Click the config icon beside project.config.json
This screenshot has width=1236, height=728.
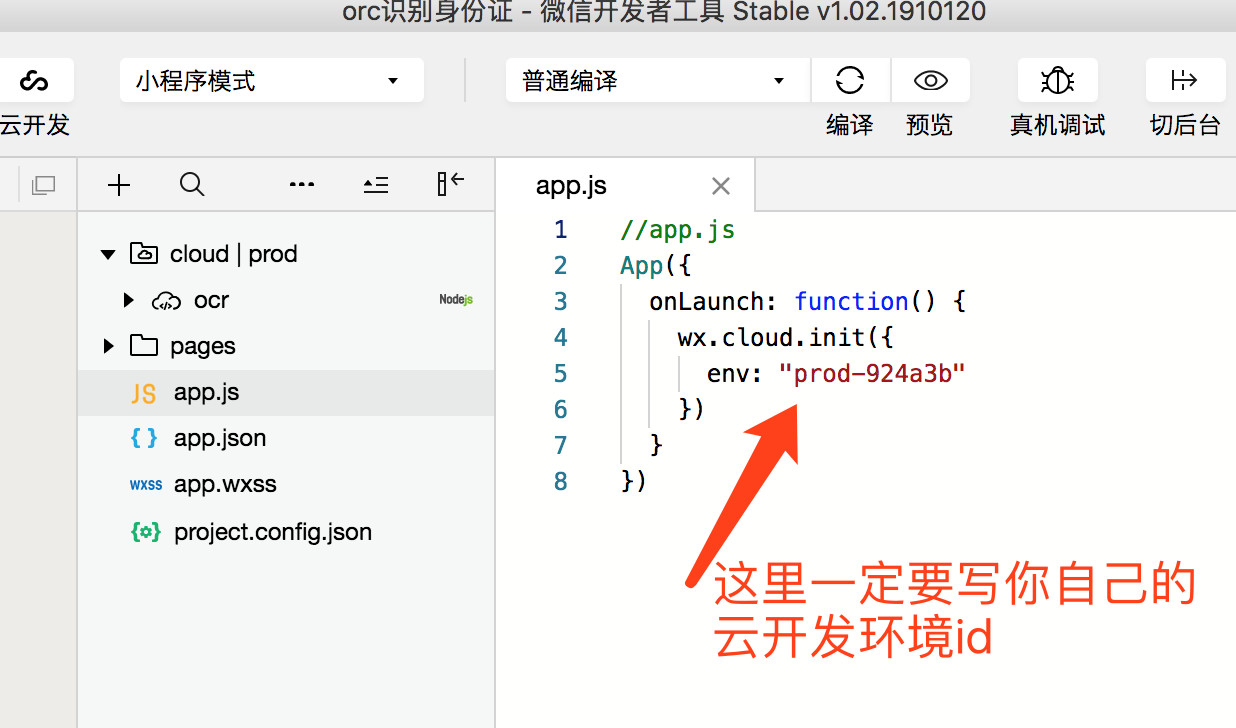(145, 532)
